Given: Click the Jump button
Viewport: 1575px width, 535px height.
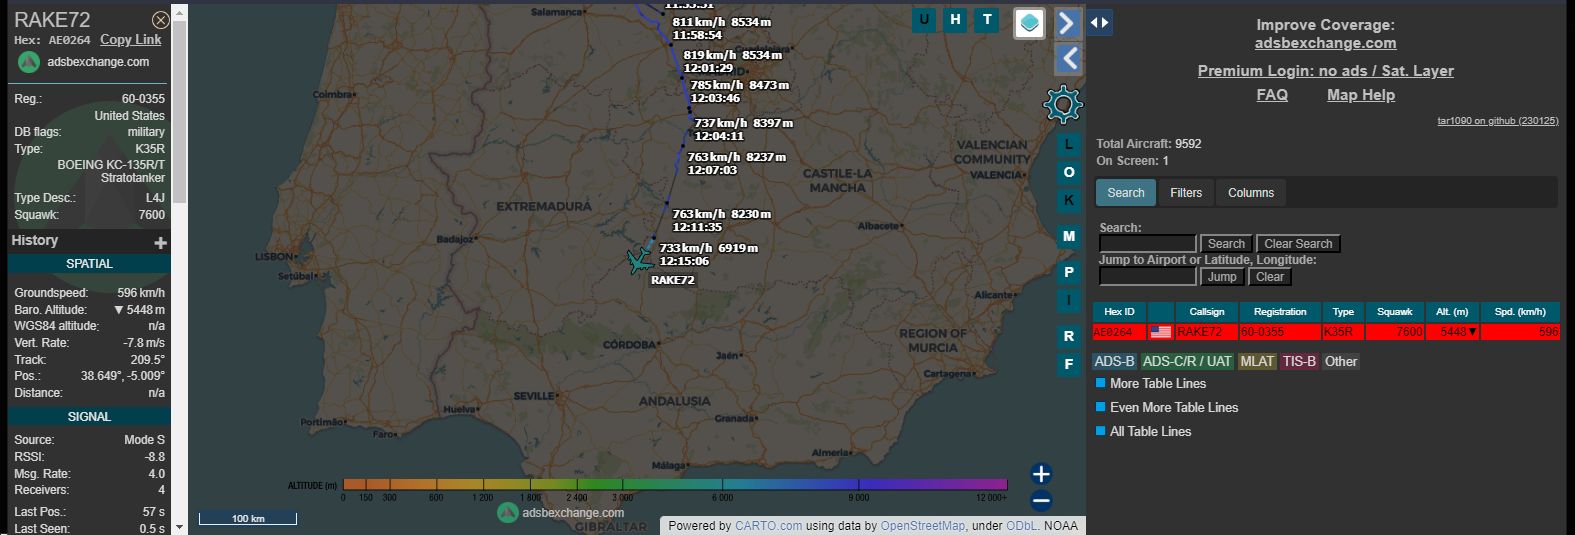Looking at the screenshot, I should 1222,277.
